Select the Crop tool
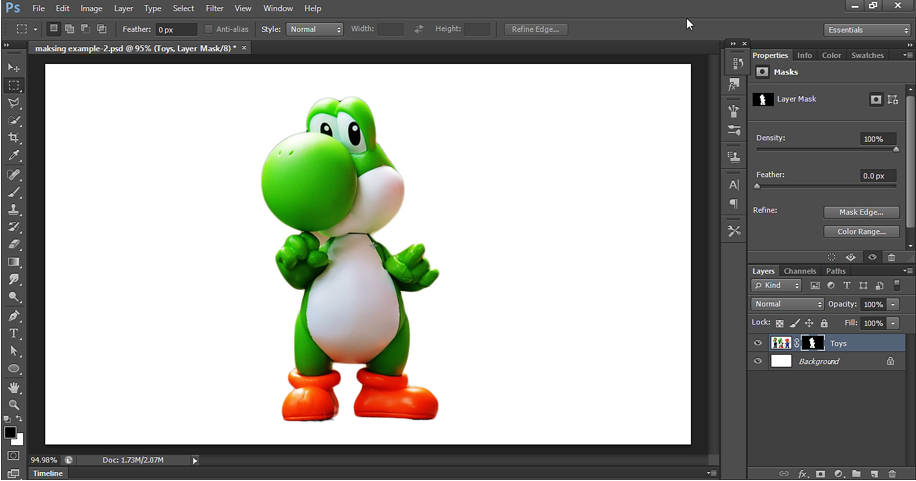Image resolution: width=916 pixels, height=481 pixels. pos(14,138)
